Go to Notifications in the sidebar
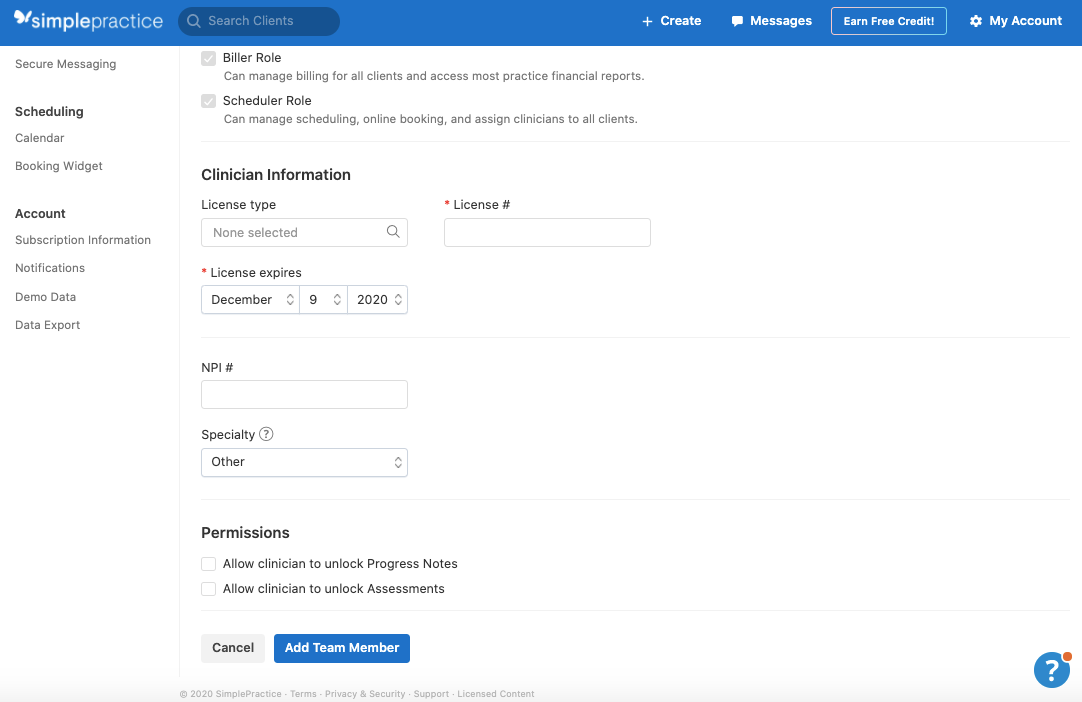The width and height of the screenshot is (1082, 702). pos(49,268)
